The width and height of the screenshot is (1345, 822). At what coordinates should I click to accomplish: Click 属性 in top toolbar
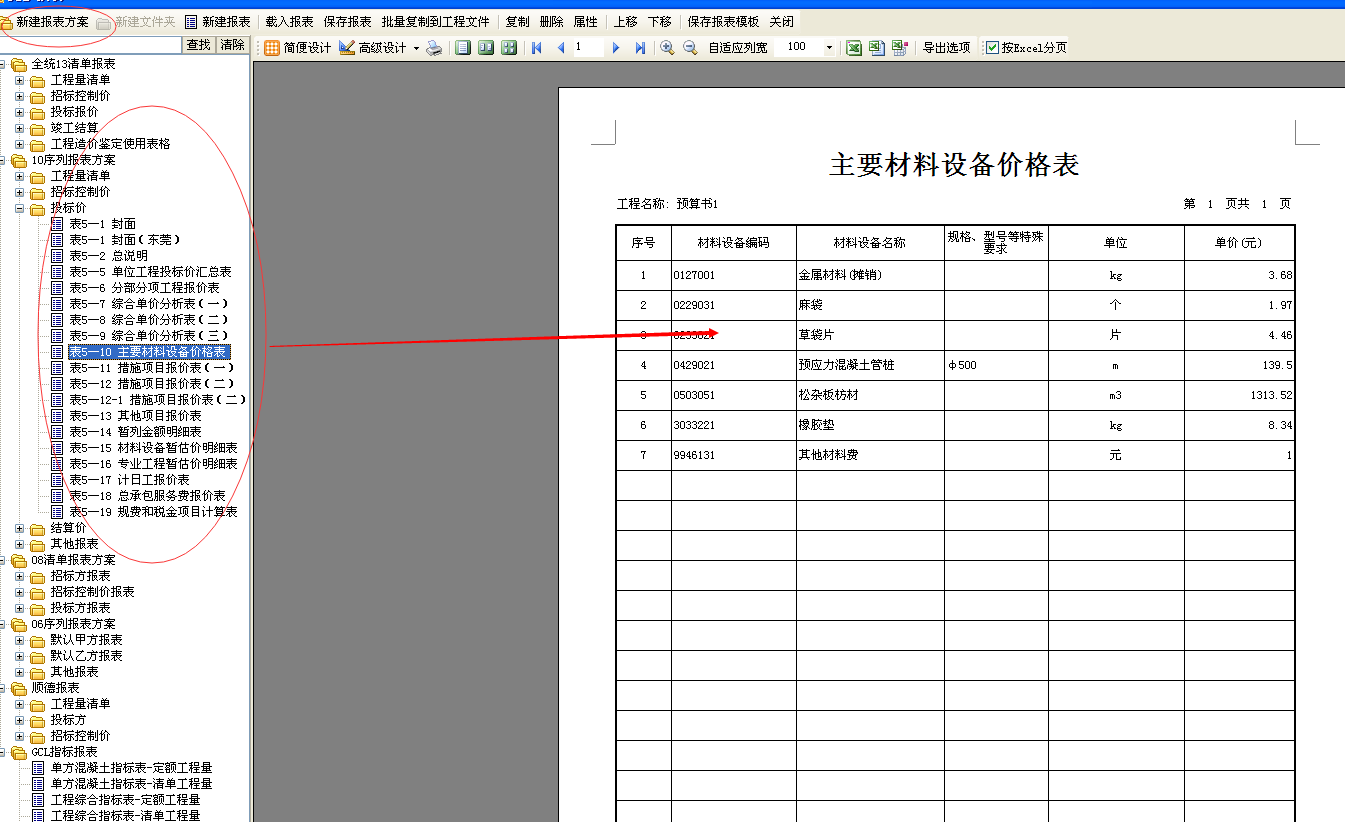pyautogui.click(x=585, y=21)
